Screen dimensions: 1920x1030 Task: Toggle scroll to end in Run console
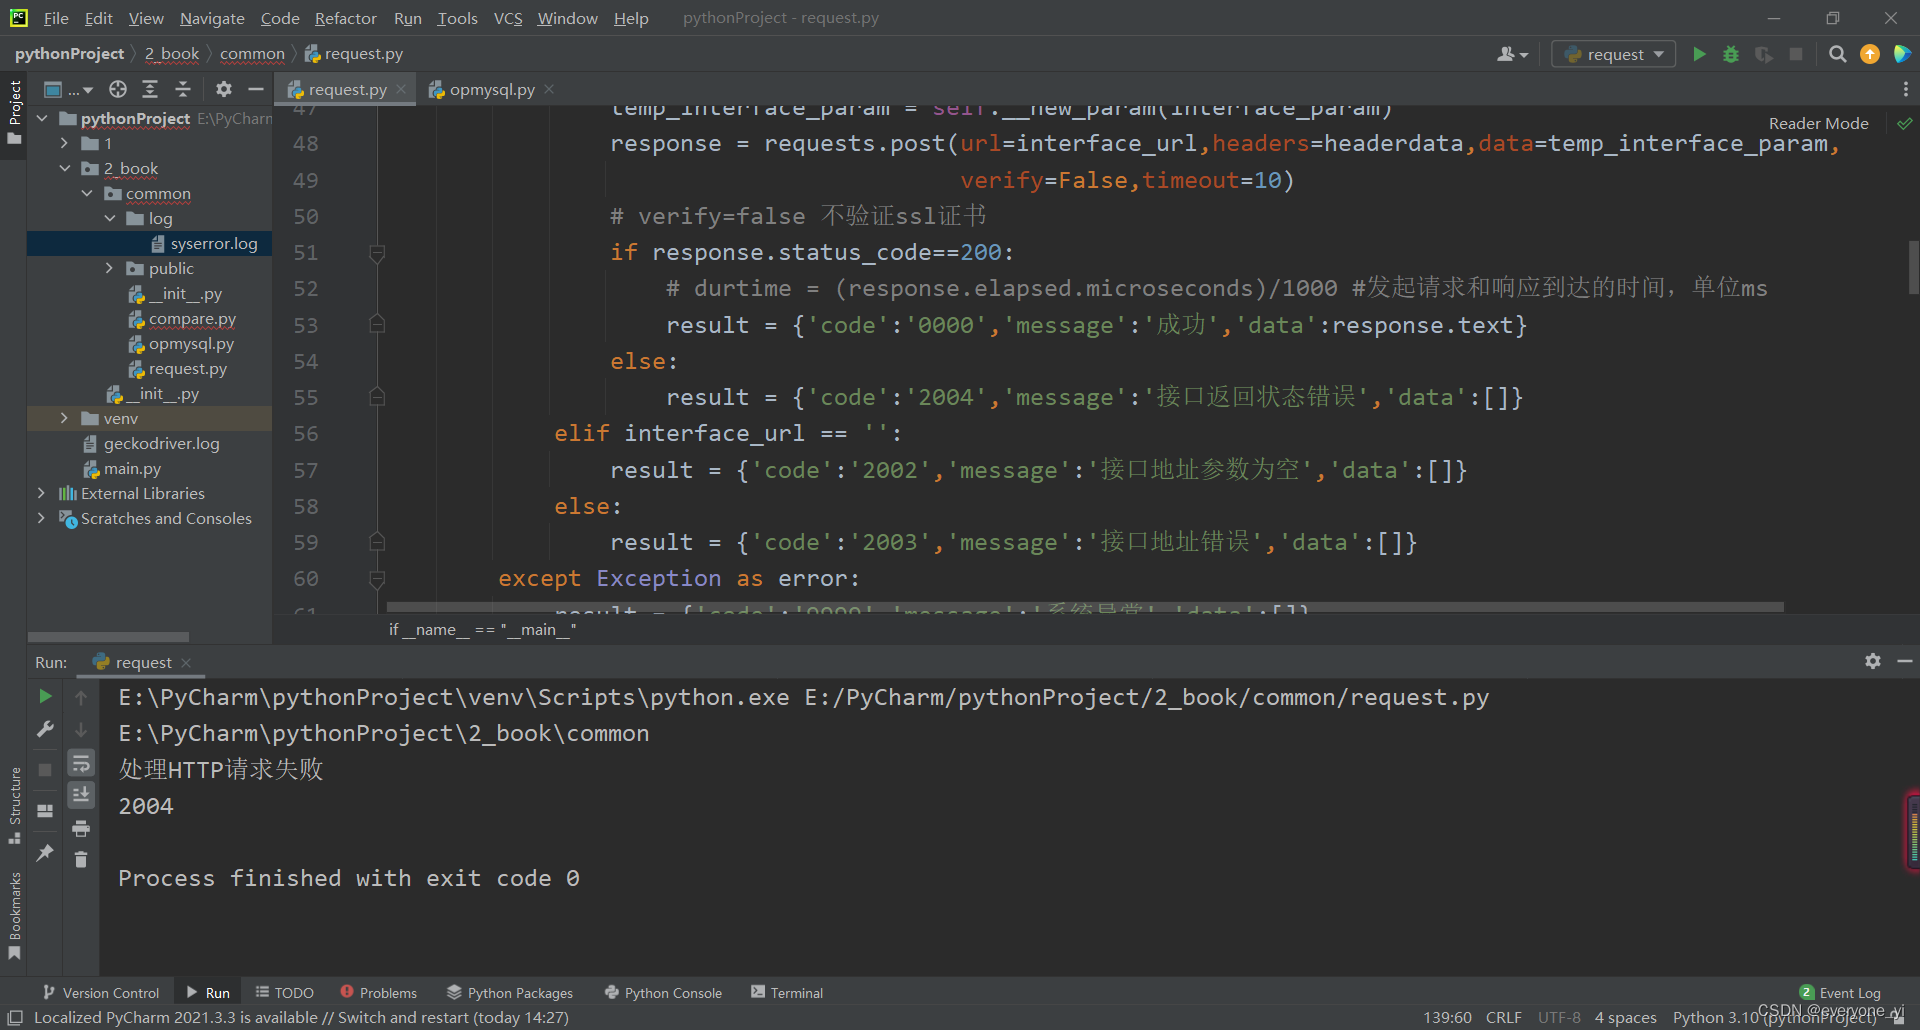tap(81, 794)
